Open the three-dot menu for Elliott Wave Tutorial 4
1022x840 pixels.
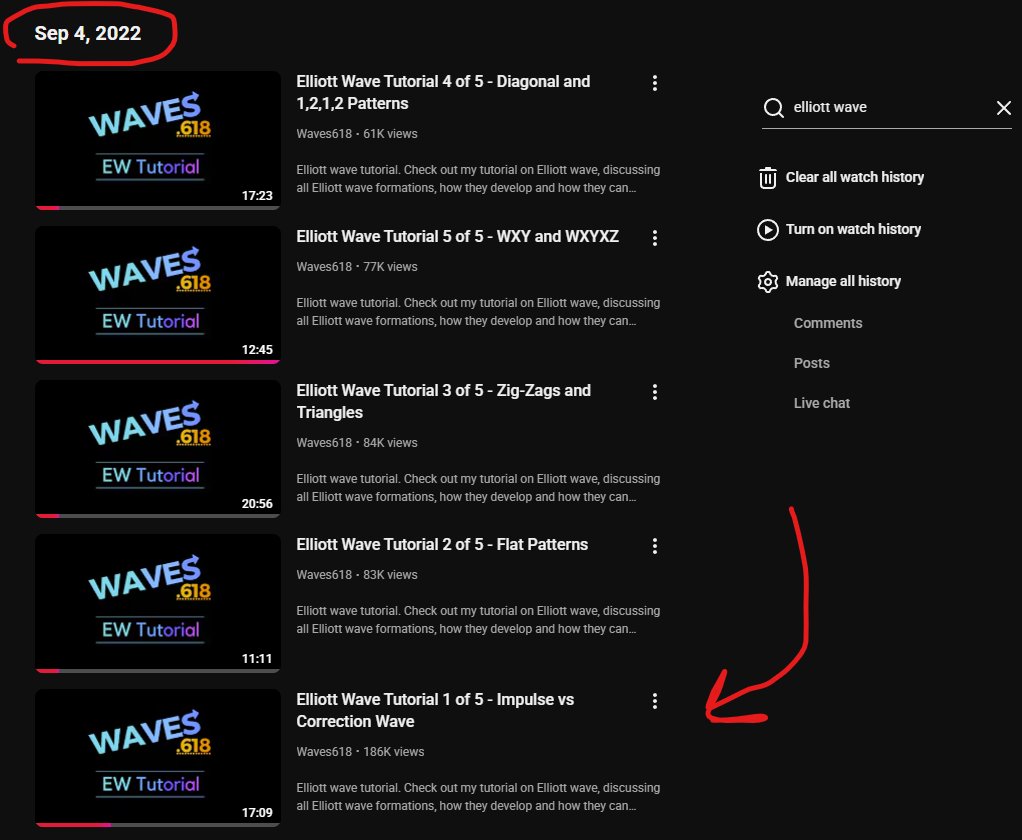click(655, 83)
